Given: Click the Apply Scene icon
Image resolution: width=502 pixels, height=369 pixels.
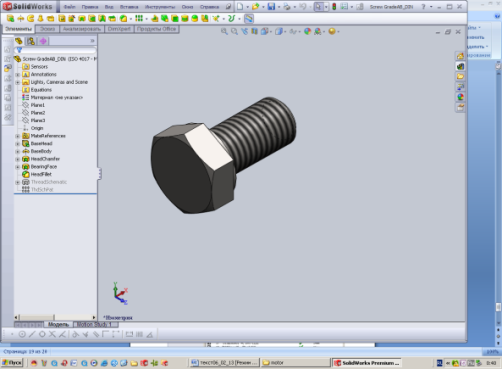Looking at the screenshot, I should 318,31.
